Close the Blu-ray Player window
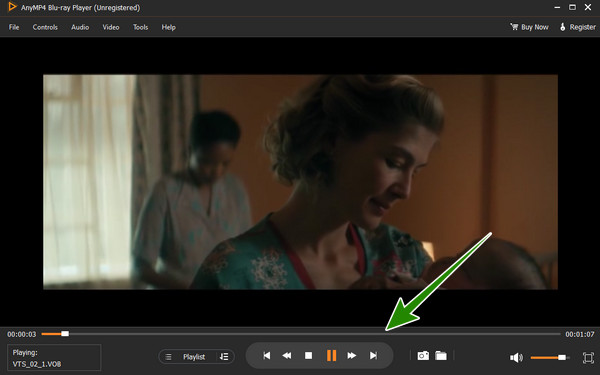 coord(588,7)
